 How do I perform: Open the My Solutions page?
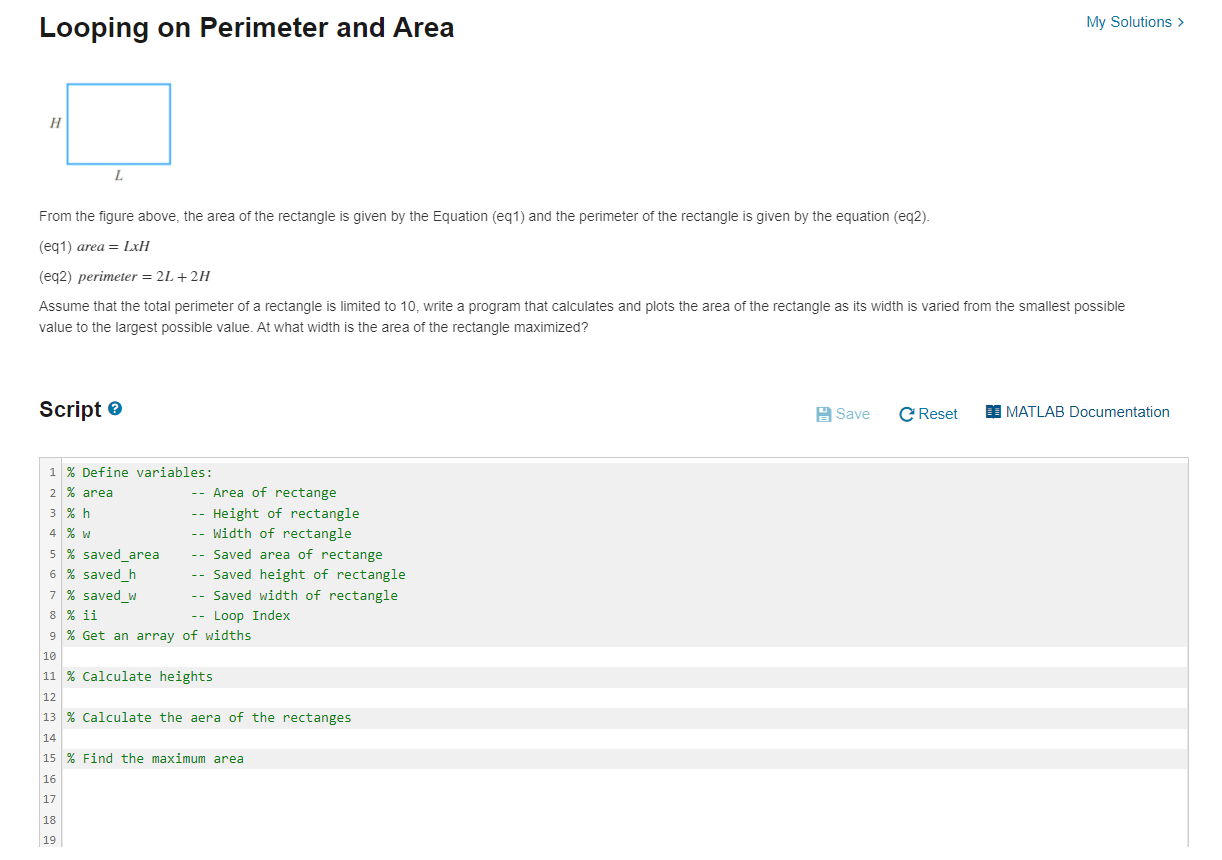1128,21
